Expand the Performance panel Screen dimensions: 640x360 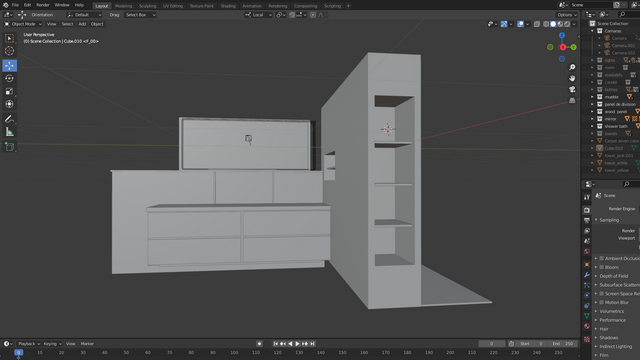[596, 320]
